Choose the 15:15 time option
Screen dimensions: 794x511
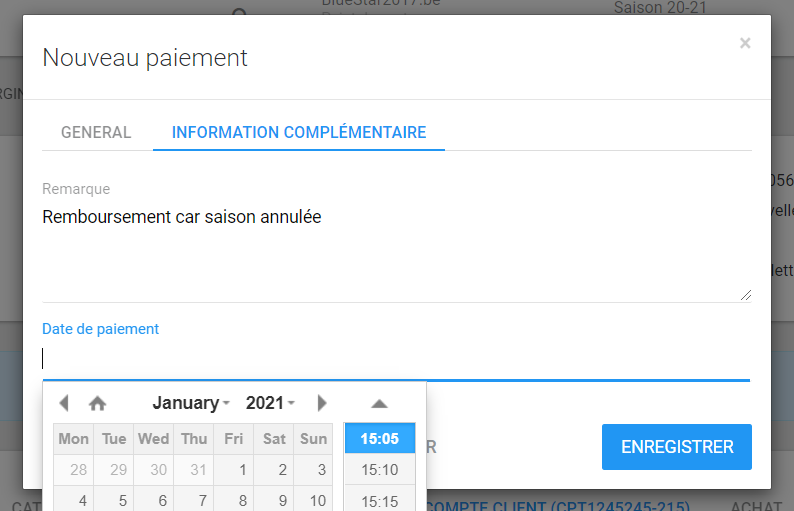[380, 501]
